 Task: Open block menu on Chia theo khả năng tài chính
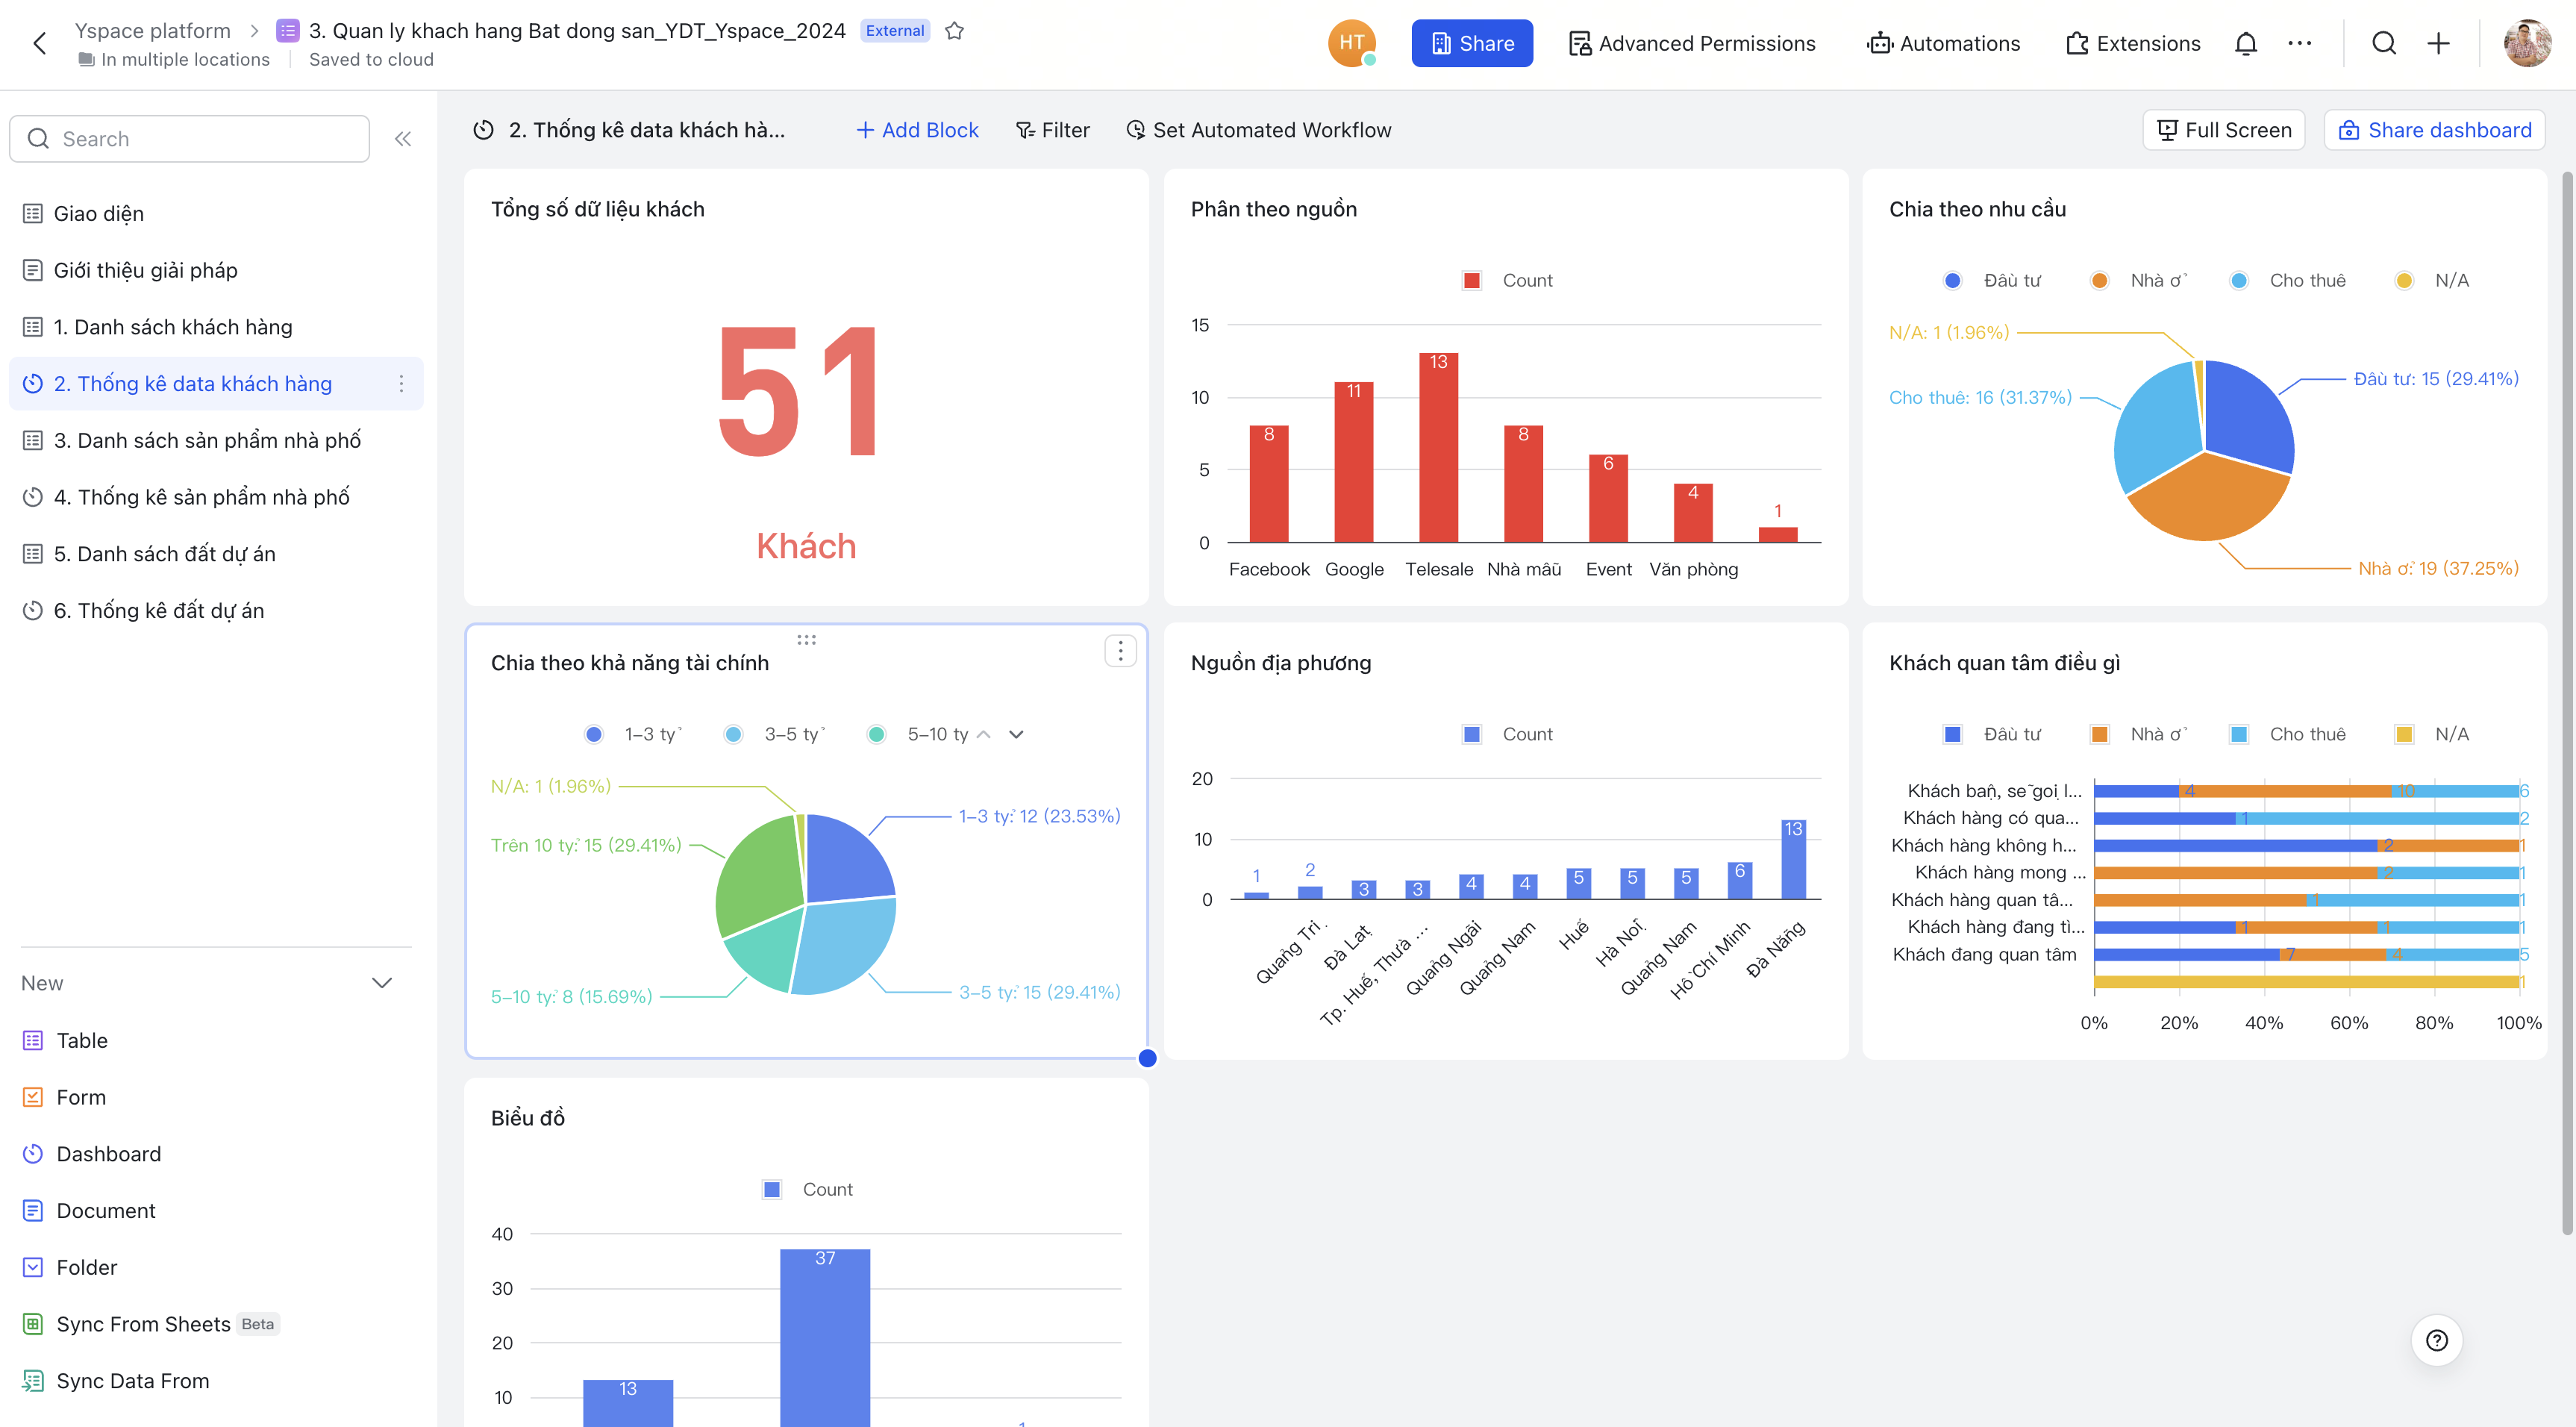[x=1120, y=651]
